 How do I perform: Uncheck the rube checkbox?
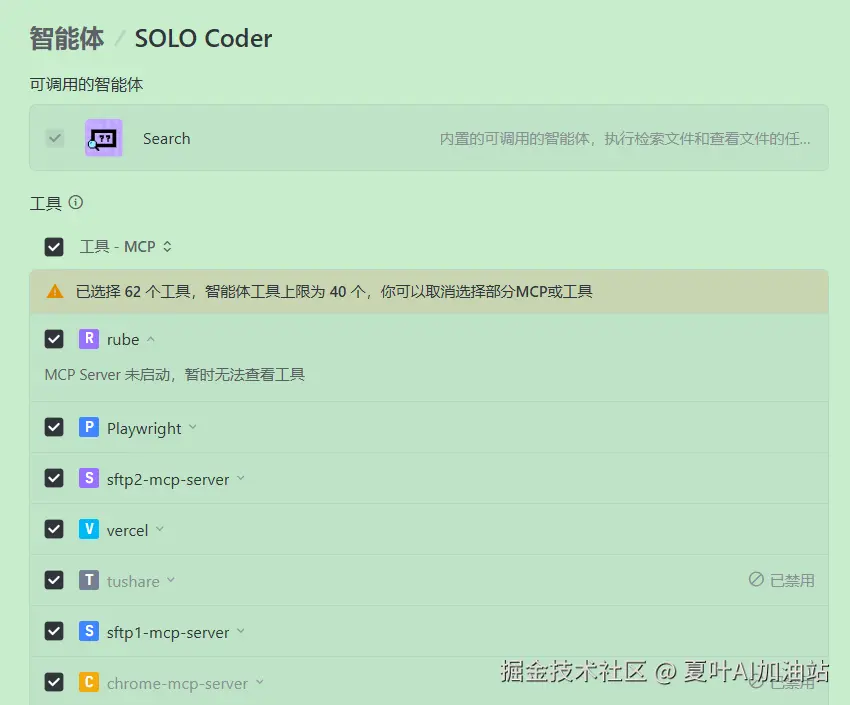54,339
